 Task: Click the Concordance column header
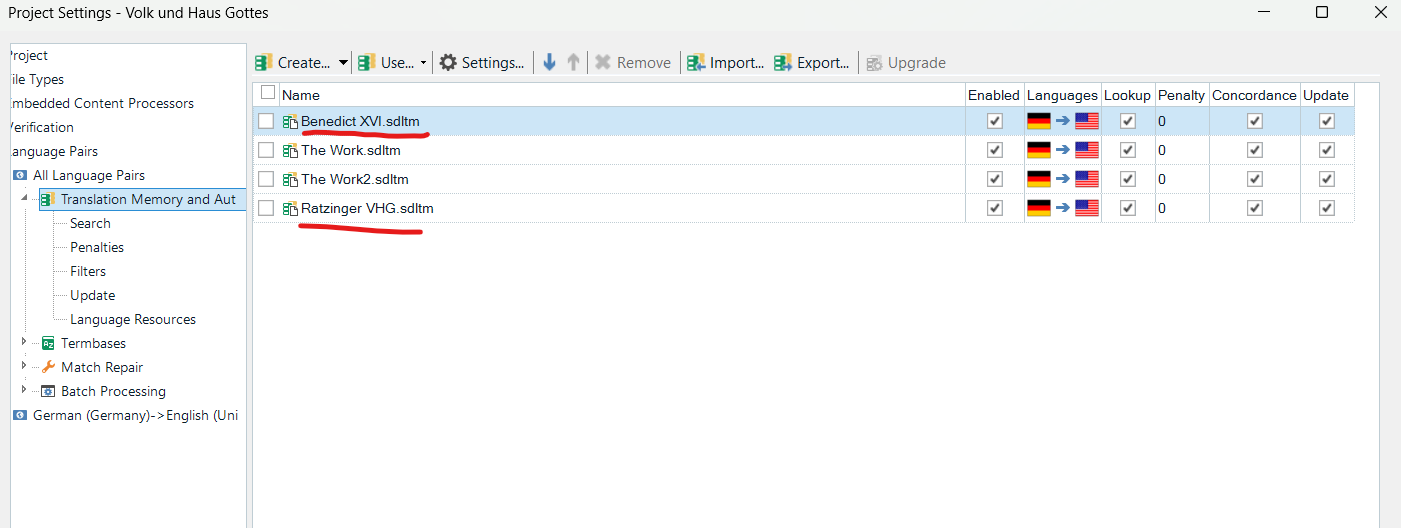[1254, 95]
